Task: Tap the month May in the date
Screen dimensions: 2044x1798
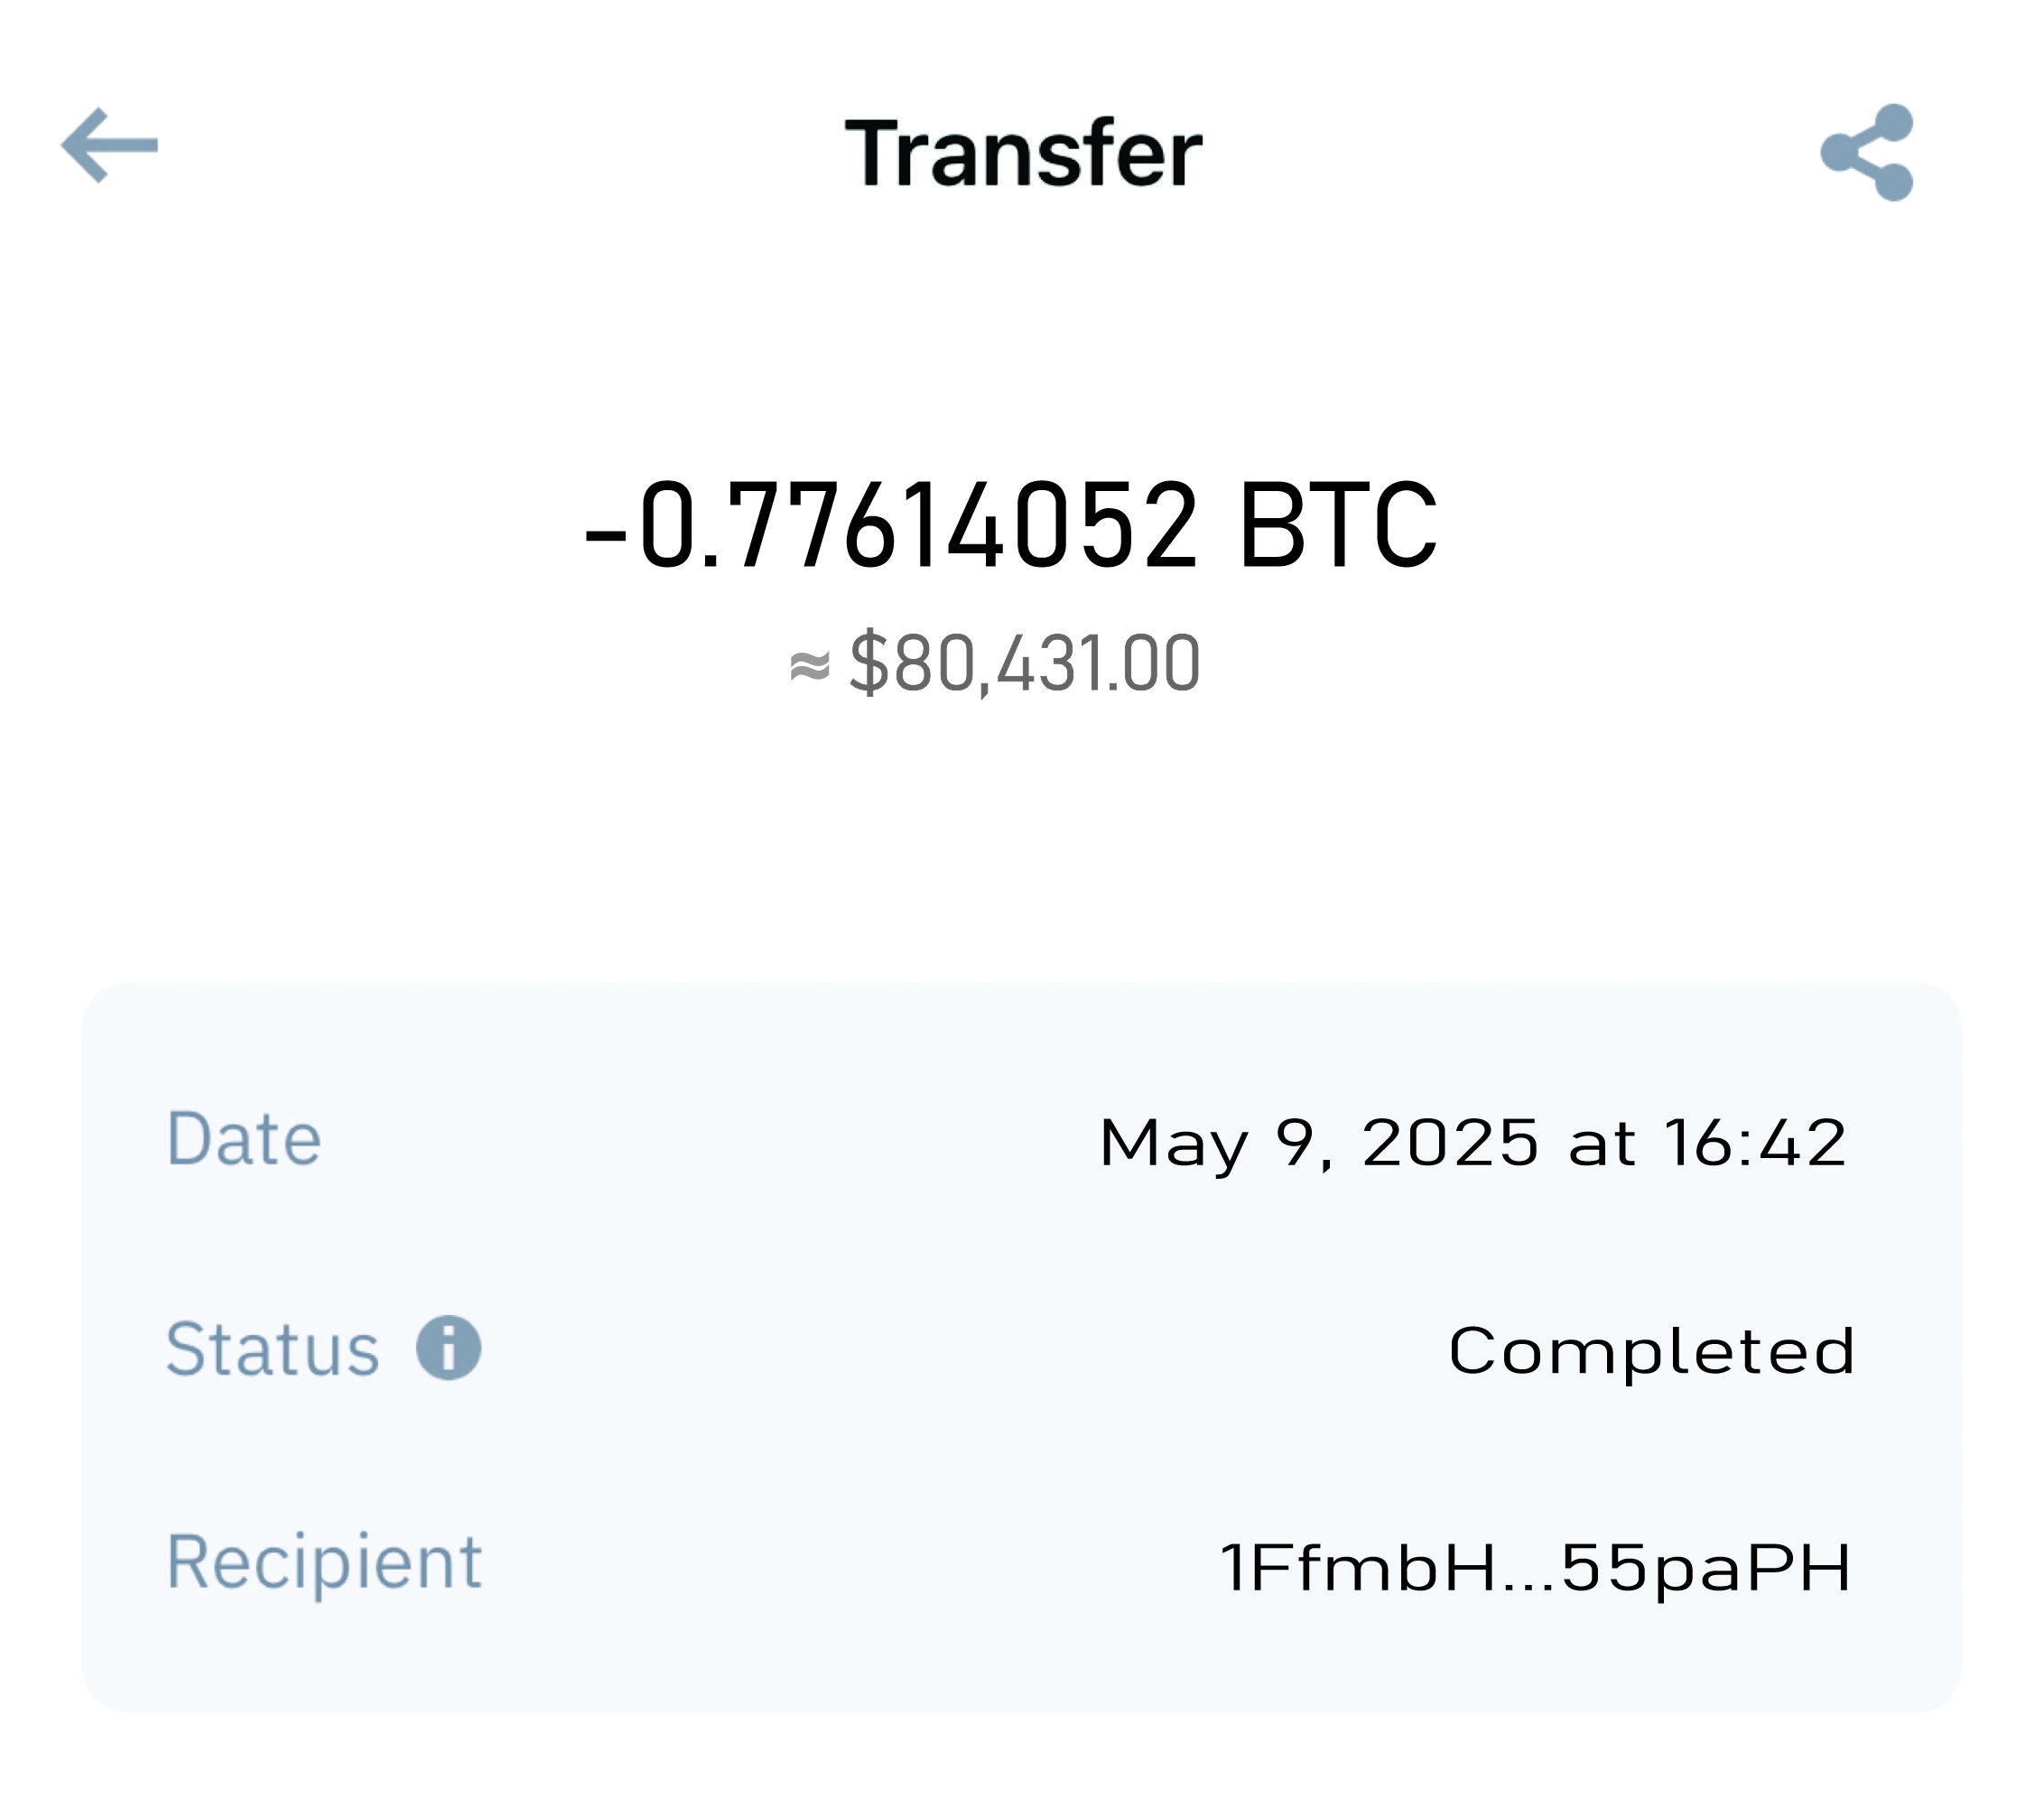Action: [x=1174, y=1145]
